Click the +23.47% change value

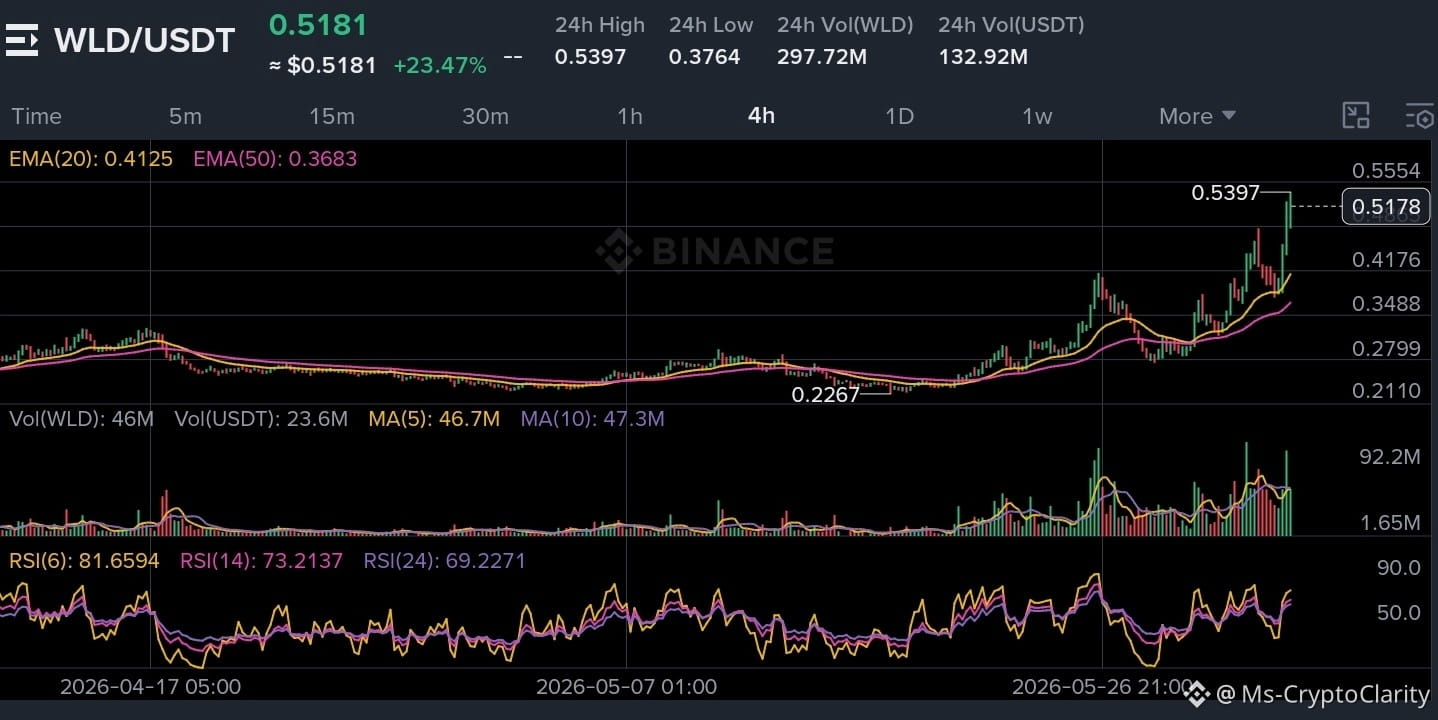coord(440,66)
